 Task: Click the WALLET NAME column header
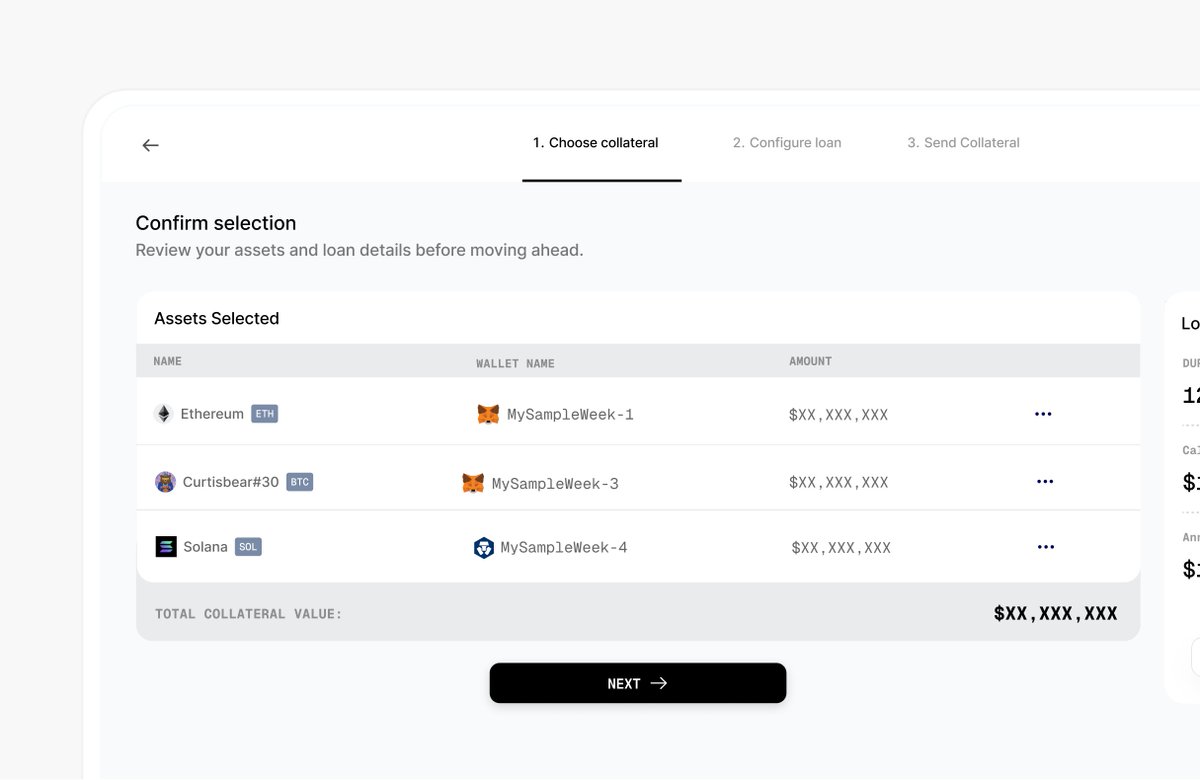pos(515,363)
